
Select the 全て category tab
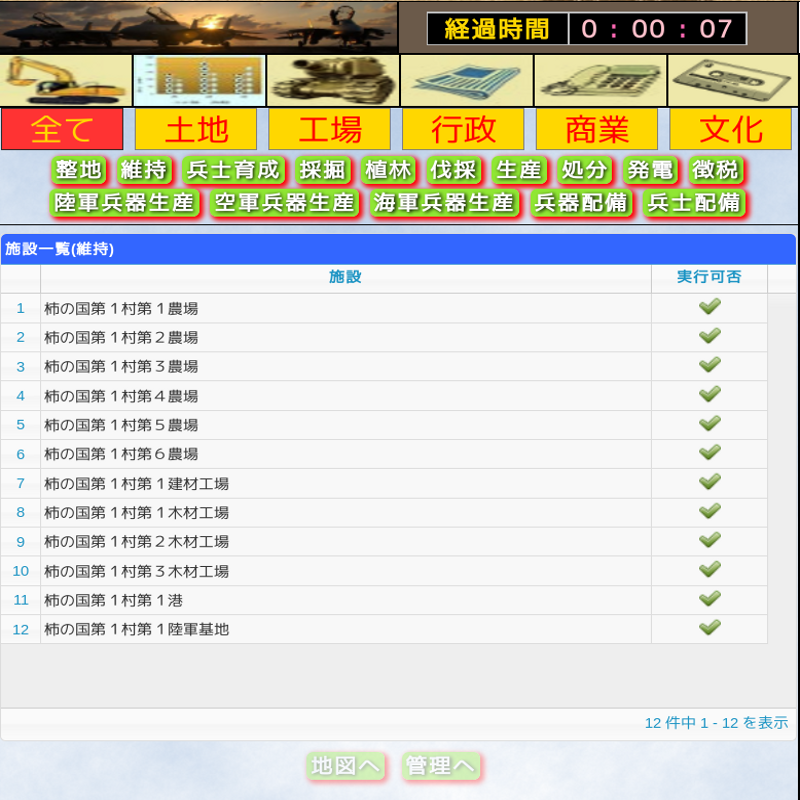coord(62,129)
